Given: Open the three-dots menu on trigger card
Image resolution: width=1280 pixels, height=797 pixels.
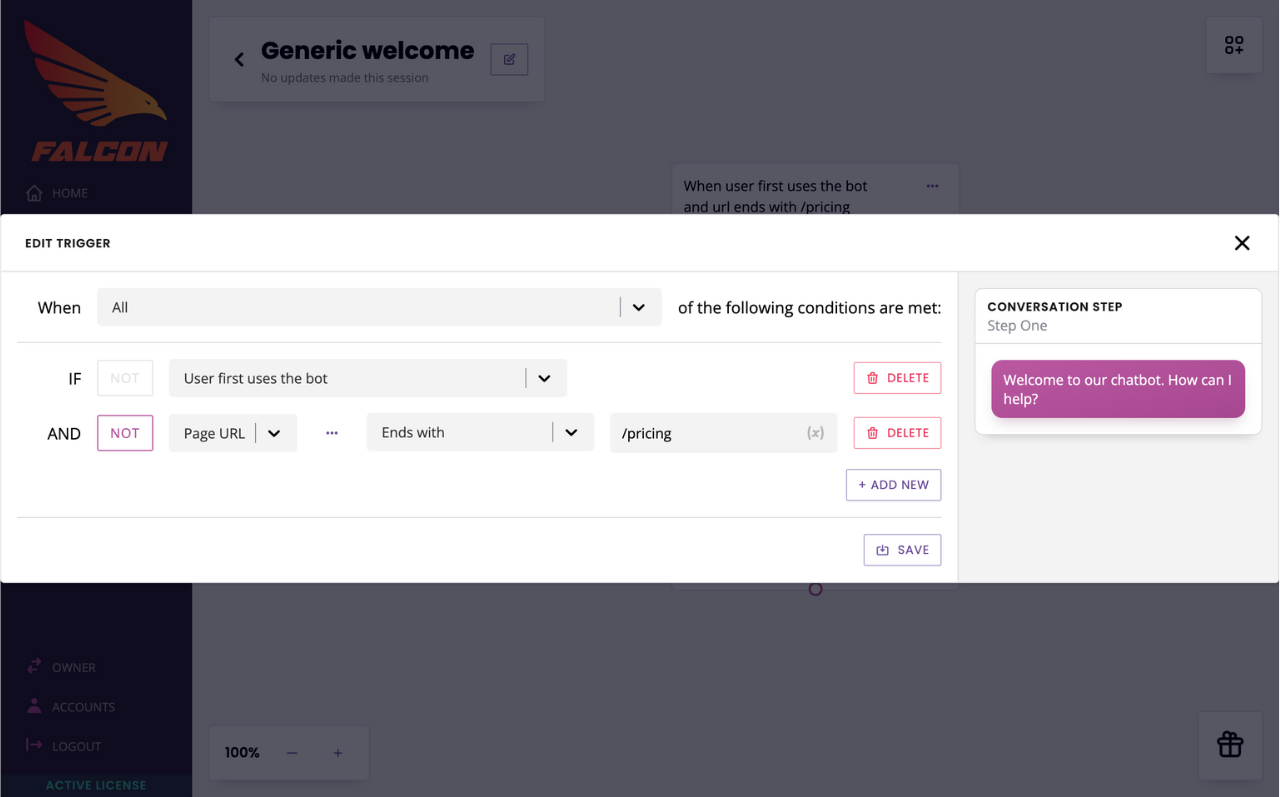Looking at the screenshot, I should pyautogui.click(x=932, y=186).
